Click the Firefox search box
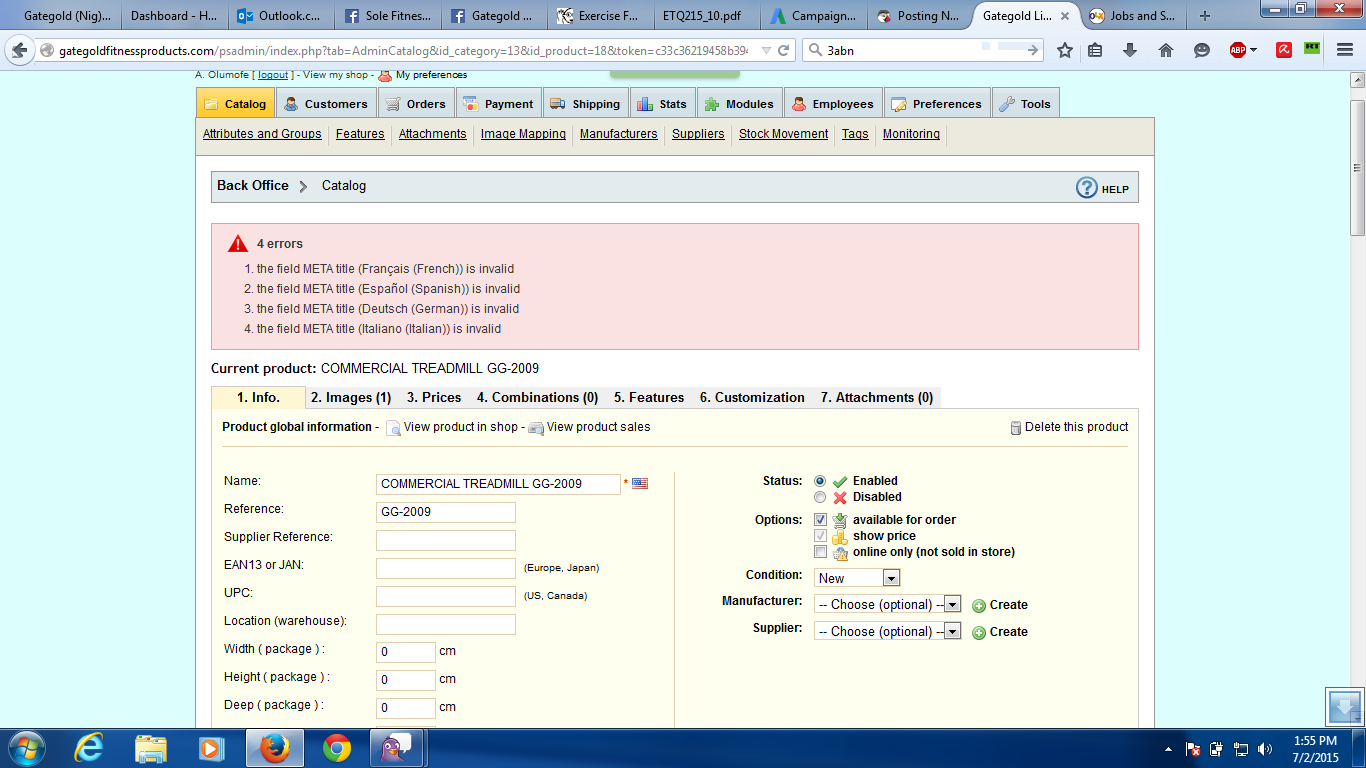Screen dimensions: 1366x768 920,50
